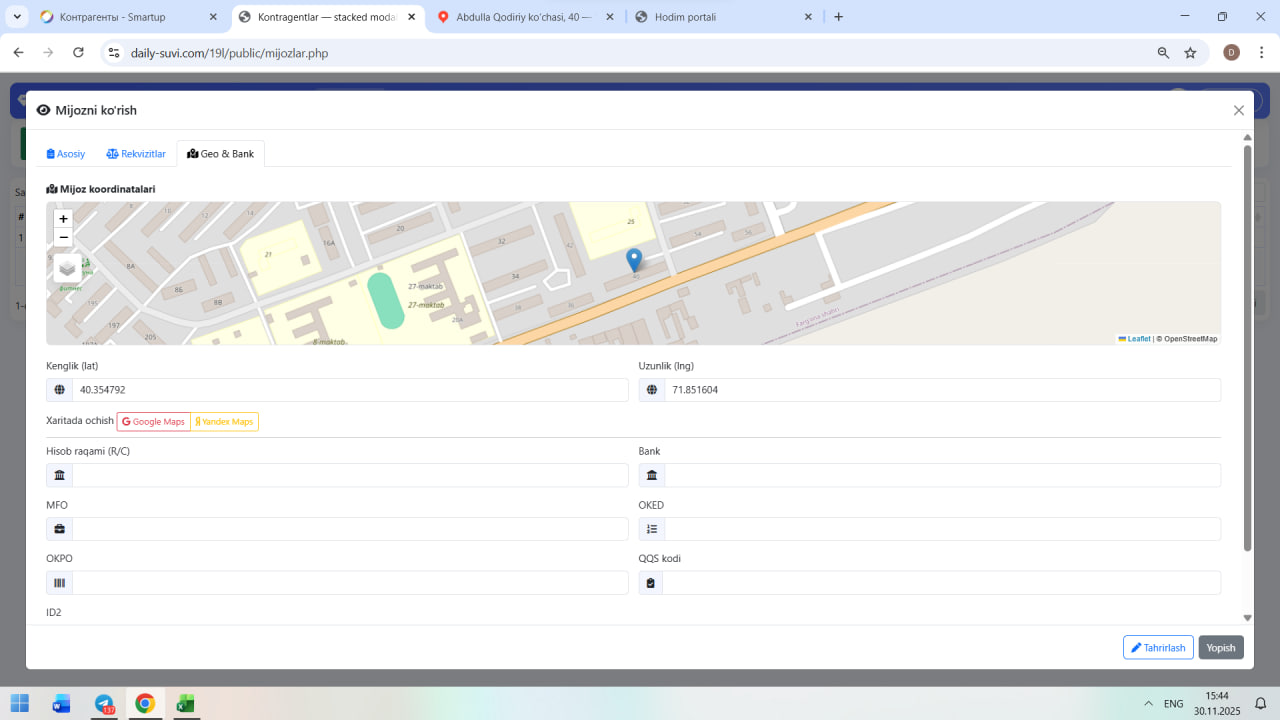Open location in Google Maps
Image resolution: width=1280 pixels, height=720 pixels.
click(153, 422)
